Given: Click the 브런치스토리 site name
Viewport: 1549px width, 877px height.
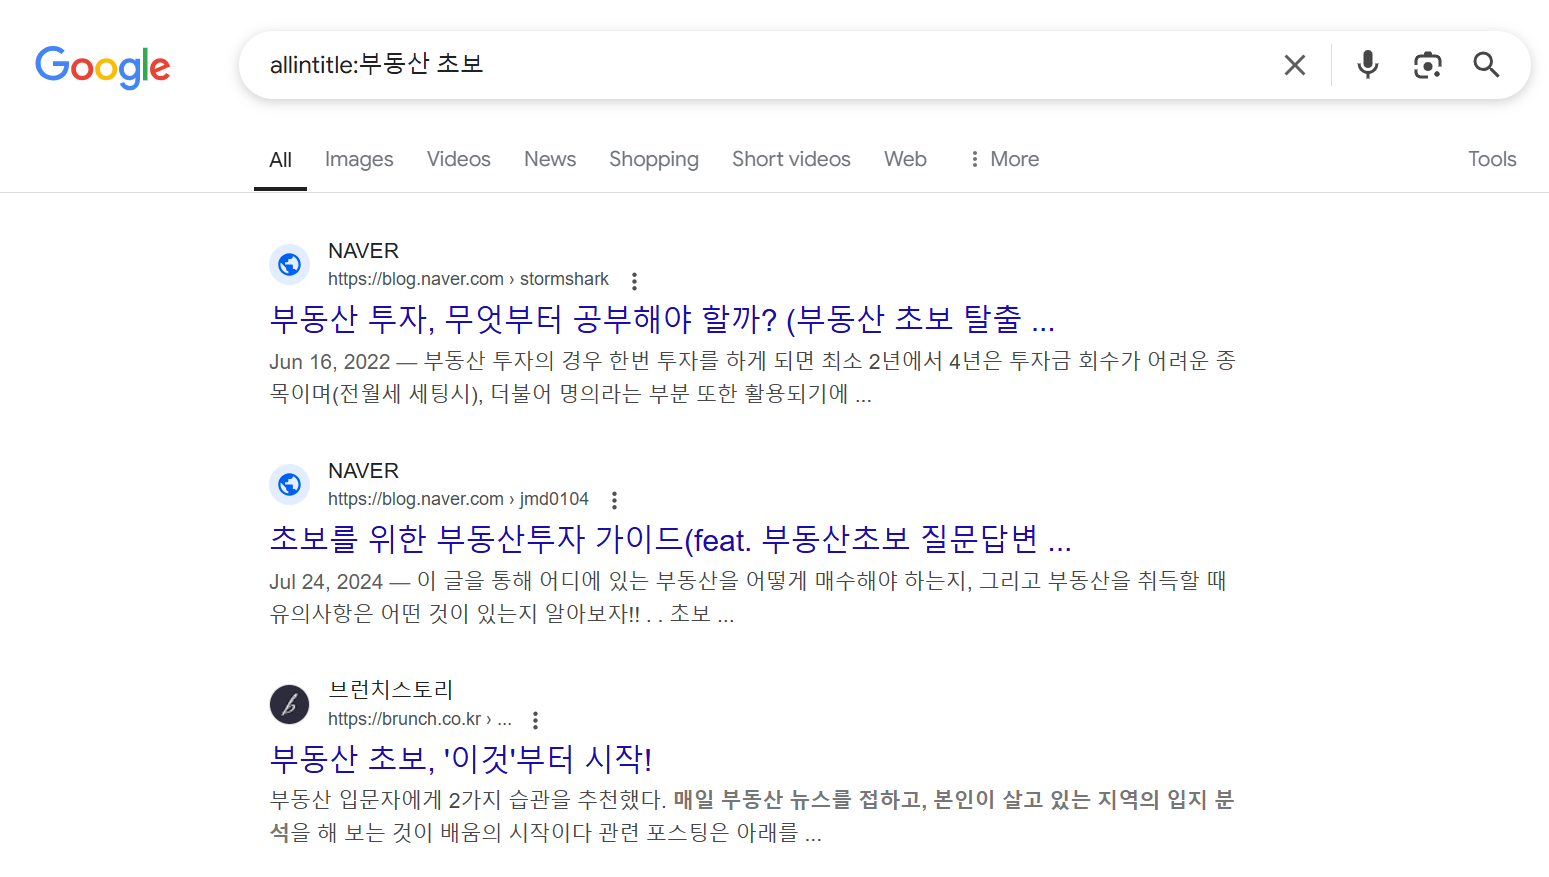Looking at the screenshot, I should (x=390, y=690).
